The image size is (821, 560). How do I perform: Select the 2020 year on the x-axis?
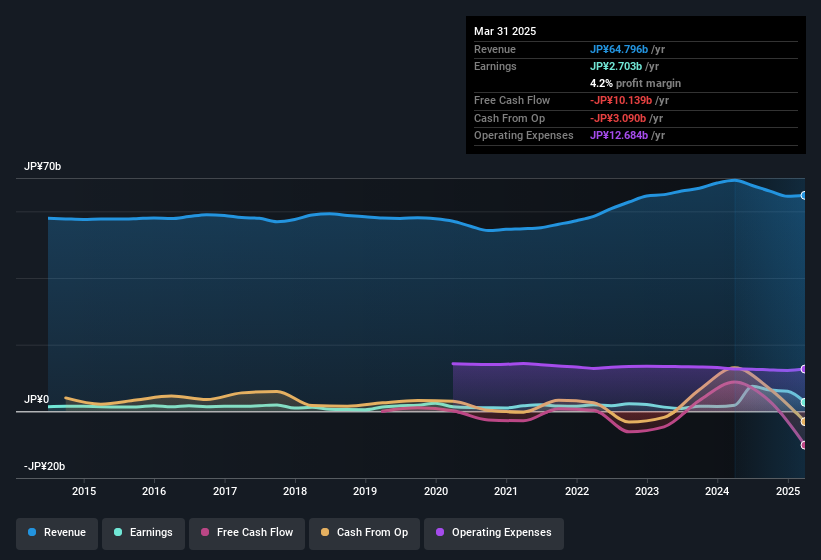tap(436, 491)
